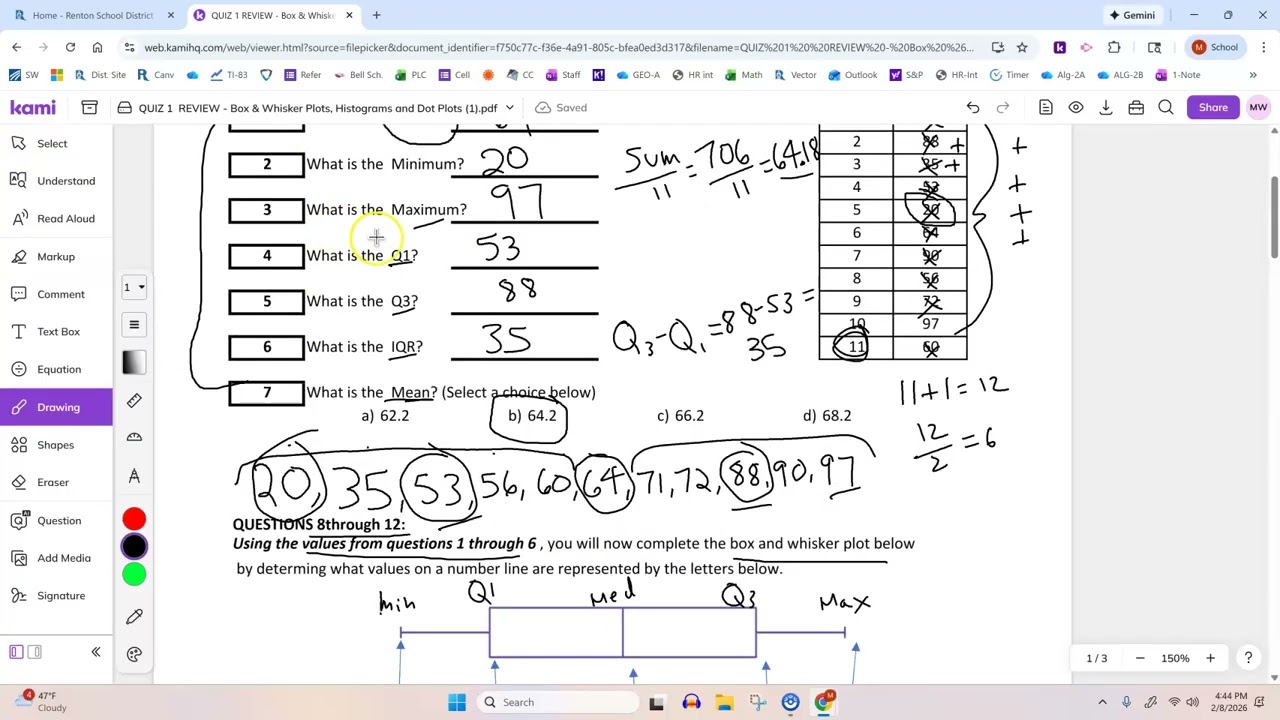Switch to two-panel sidebar layout
This screenshot has height=720, width=1280.
point(34,652)
